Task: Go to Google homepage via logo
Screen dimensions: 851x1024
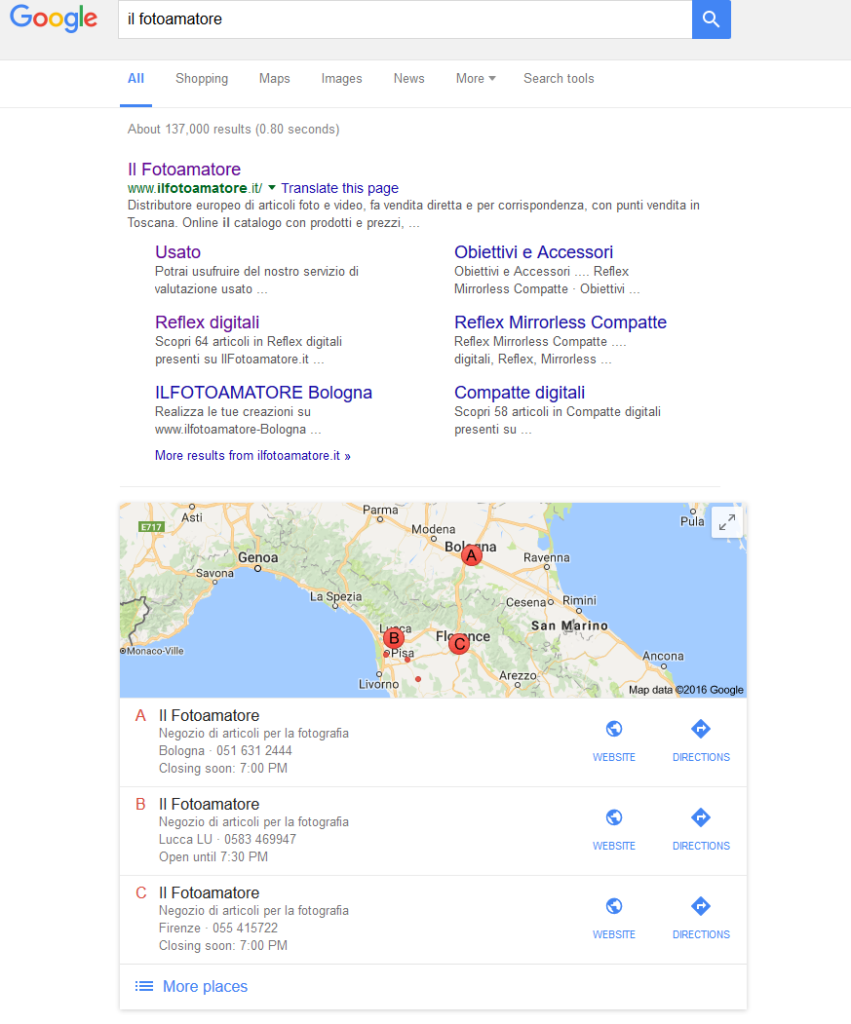Action: 54,19
